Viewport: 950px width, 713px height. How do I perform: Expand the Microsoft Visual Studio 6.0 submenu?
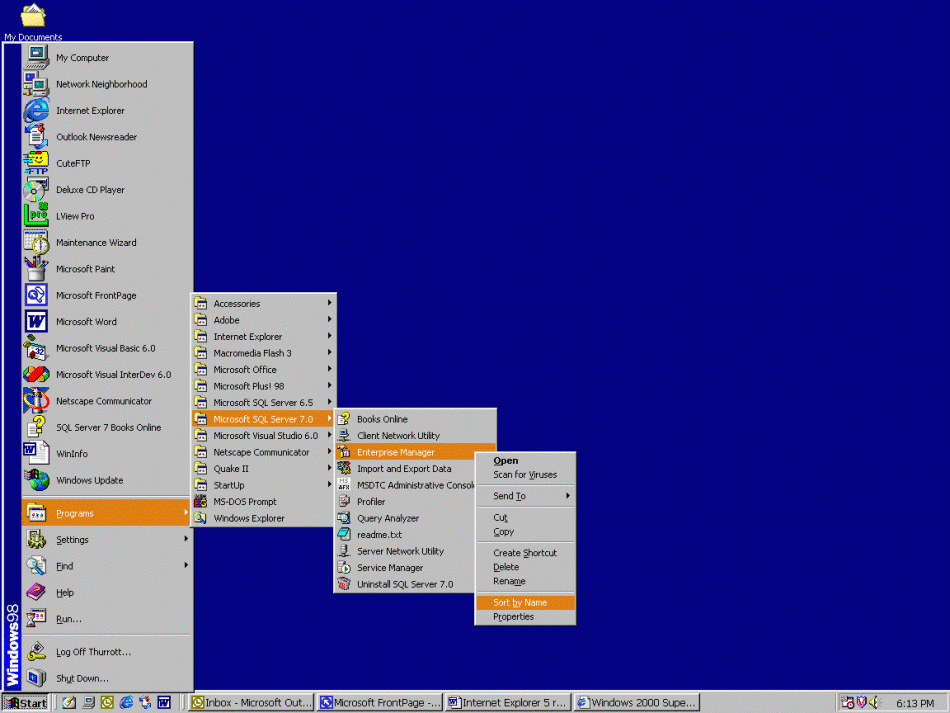pos(265,436)
